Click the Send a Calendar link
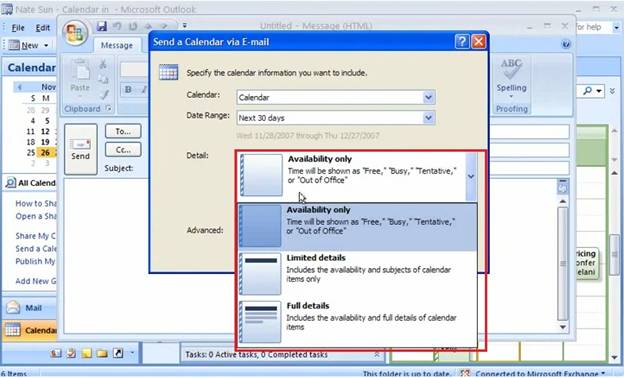The image size is (624, 378). pos(36,249)
